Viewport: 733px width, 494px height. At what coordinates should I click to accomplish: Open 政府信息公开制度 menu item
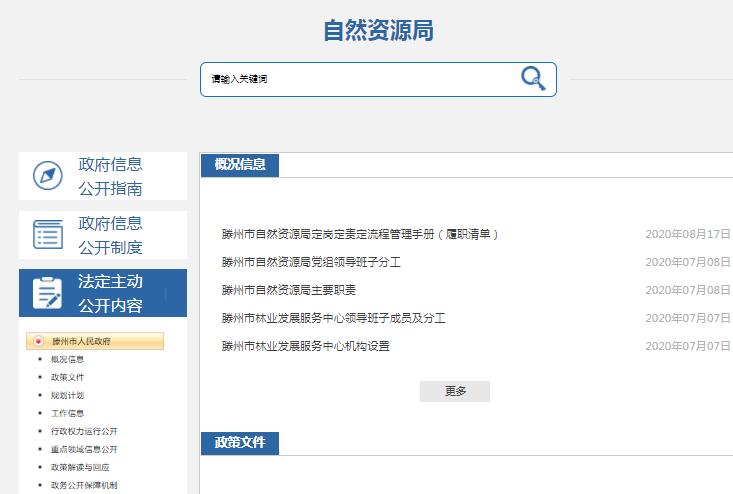pos(110,235)
